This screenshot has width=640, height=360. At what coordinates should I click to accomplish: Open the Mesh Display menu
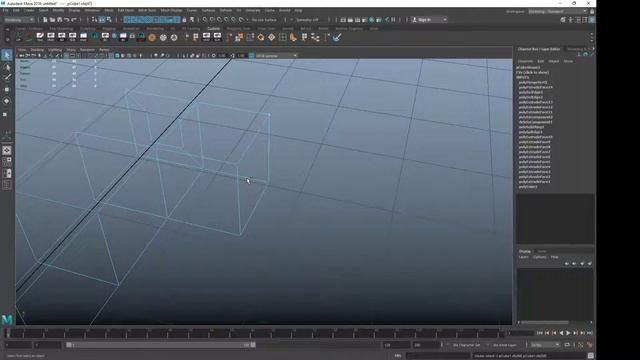point(171,10)
